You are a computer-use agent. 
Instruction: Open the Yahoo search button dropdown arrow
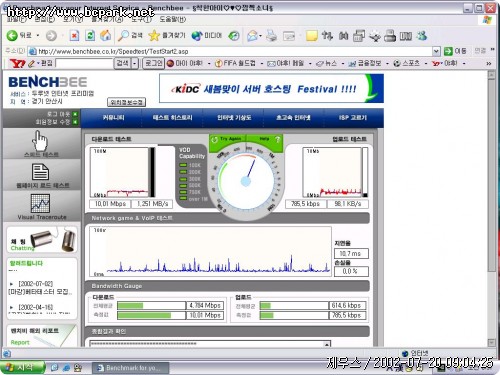[x=135, y=63]
